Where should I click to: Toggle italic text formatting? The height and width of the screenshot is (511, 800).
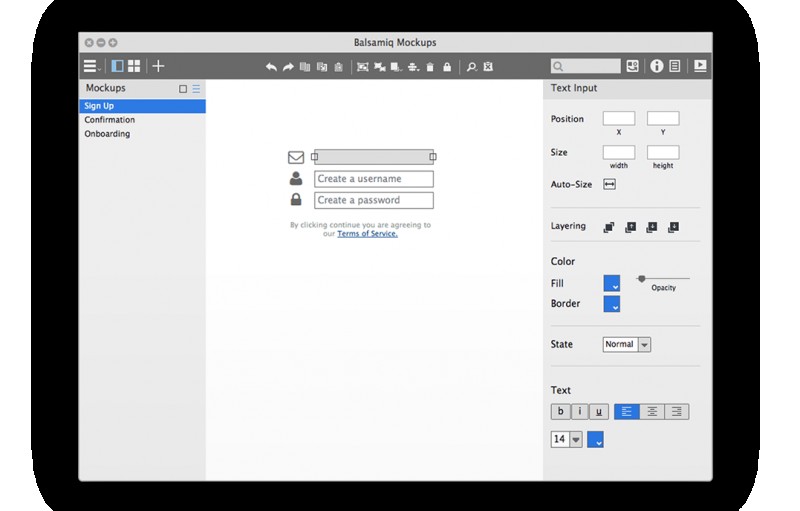(x=580, y=412)
